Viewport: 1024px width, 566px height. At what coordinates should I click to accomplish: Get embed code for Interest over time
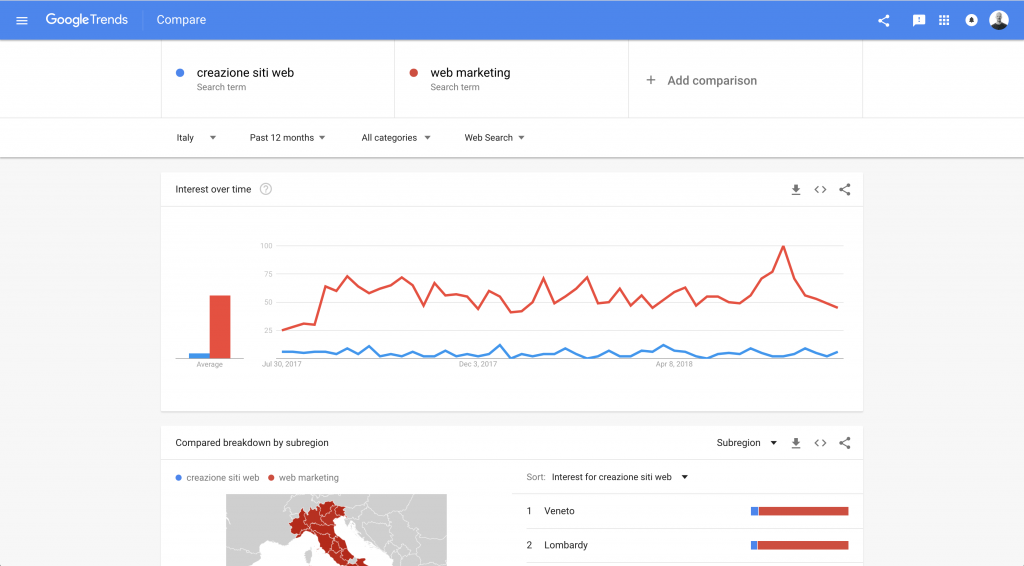point(820,190)
